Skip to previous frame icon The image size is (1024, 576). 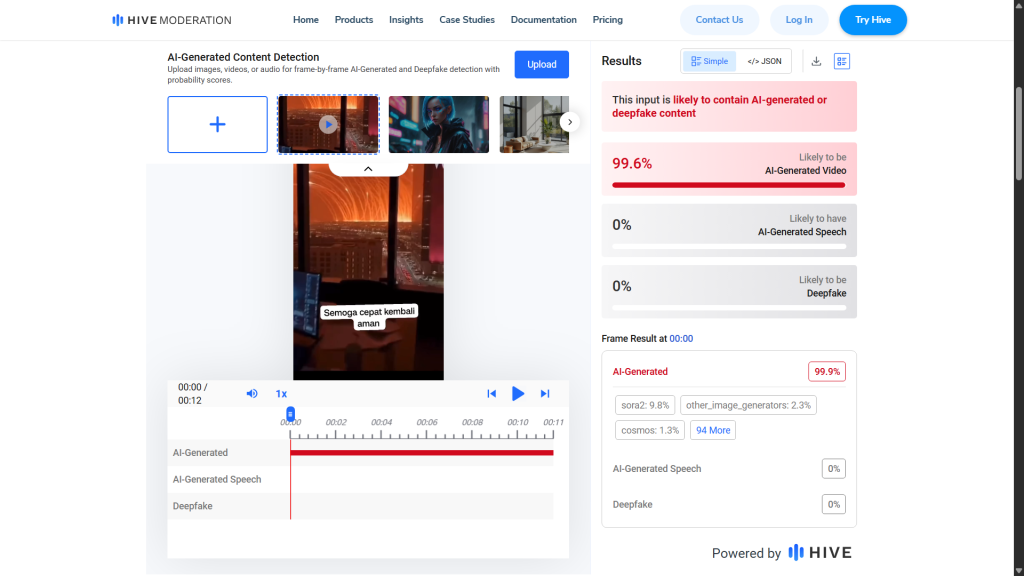click(x=491, y=394)
